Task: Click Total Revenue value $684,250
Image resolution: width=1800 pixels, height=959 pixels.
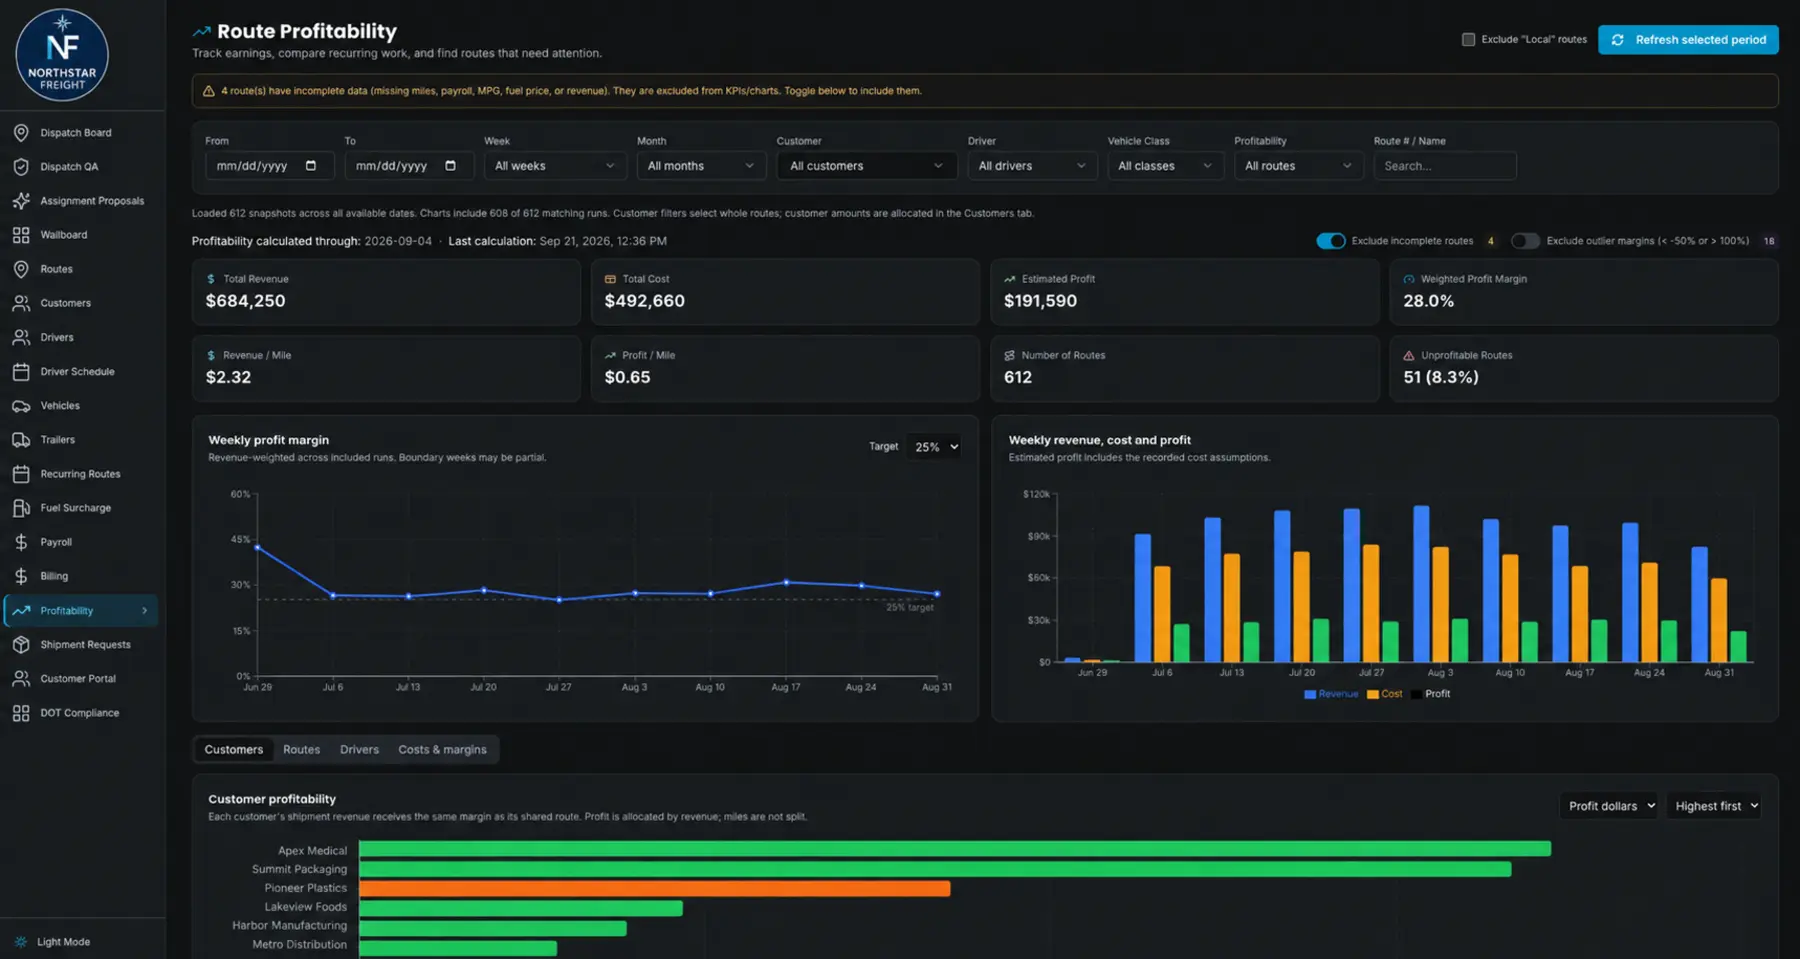Action: pyautogui.click(x=245, y=301)
